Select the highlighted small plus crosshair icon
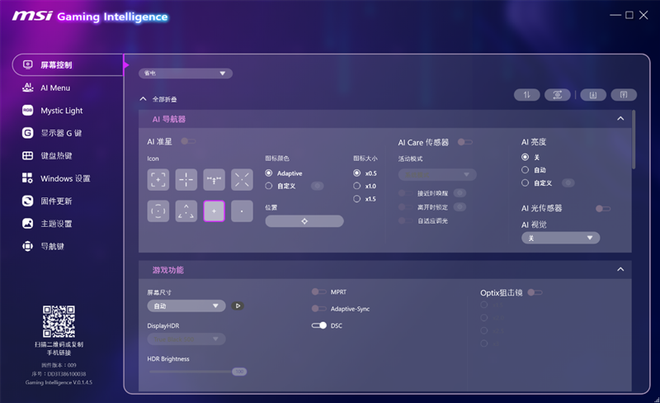This screenshot has width=660, height=403. pyautogui.click(x=214, y=211)
